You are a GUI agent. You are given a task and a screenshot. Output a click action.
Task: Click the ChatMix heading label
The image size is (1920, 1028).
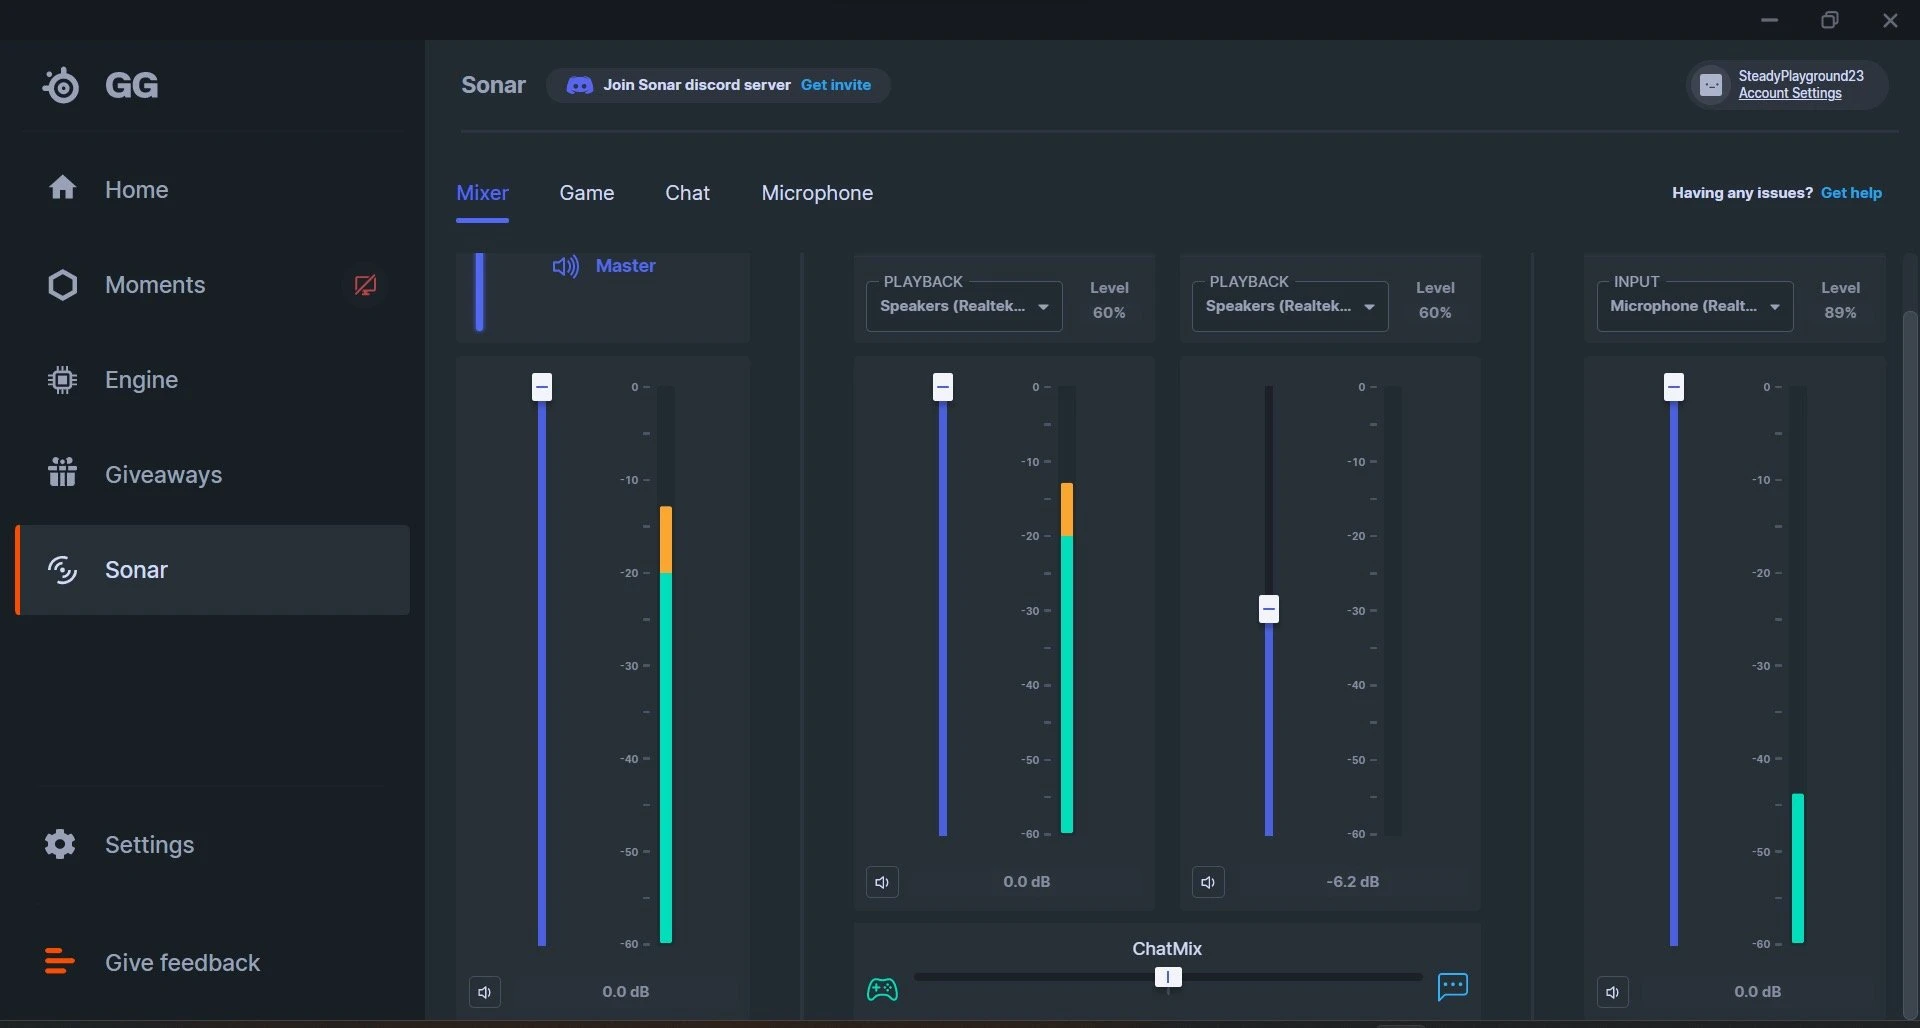[1167, 949]
